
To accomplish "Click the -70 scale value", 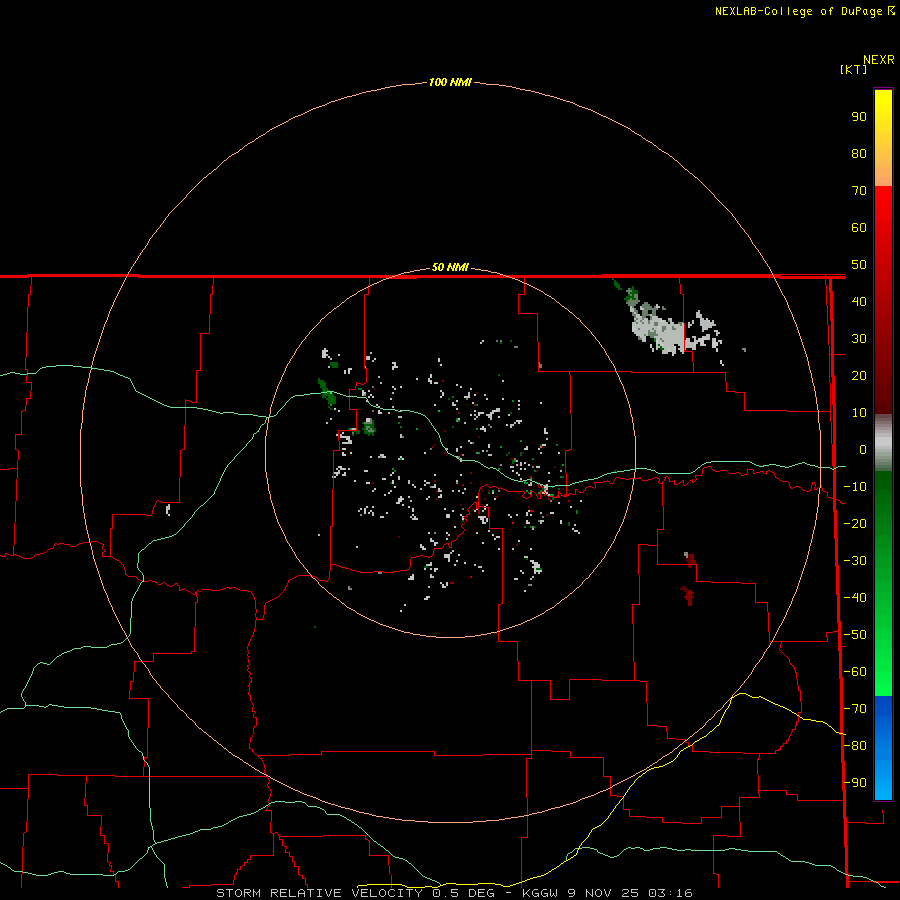I will coord(855,709).
